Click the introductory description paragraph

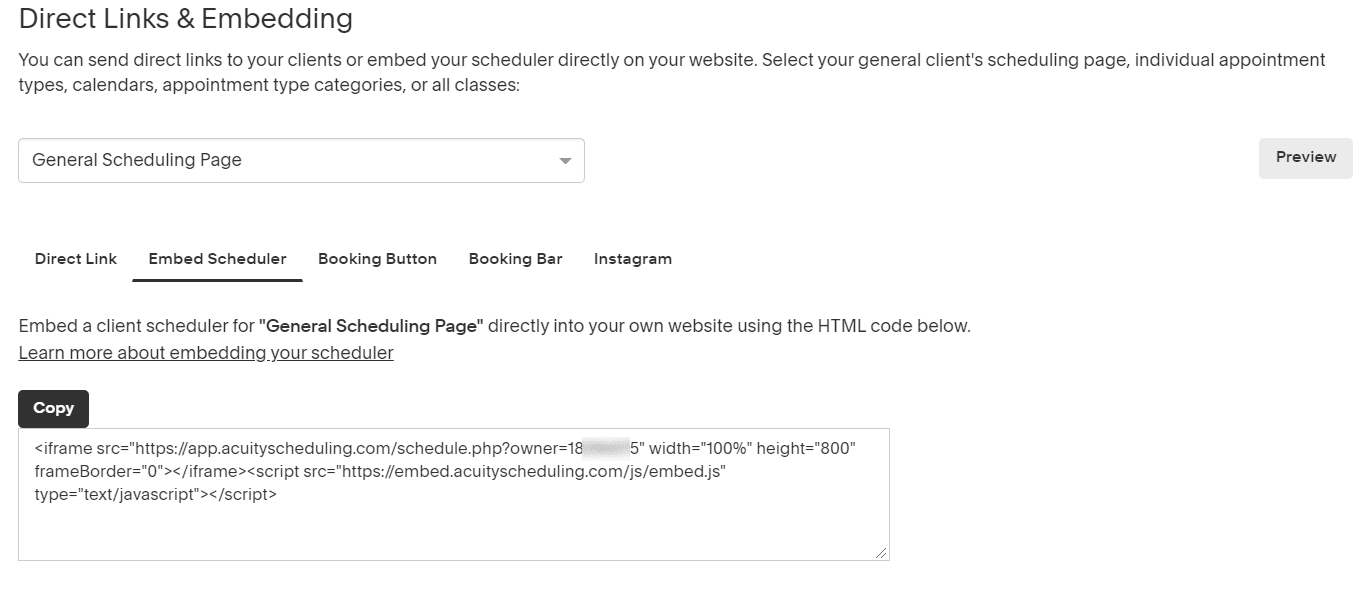point(672,73)
